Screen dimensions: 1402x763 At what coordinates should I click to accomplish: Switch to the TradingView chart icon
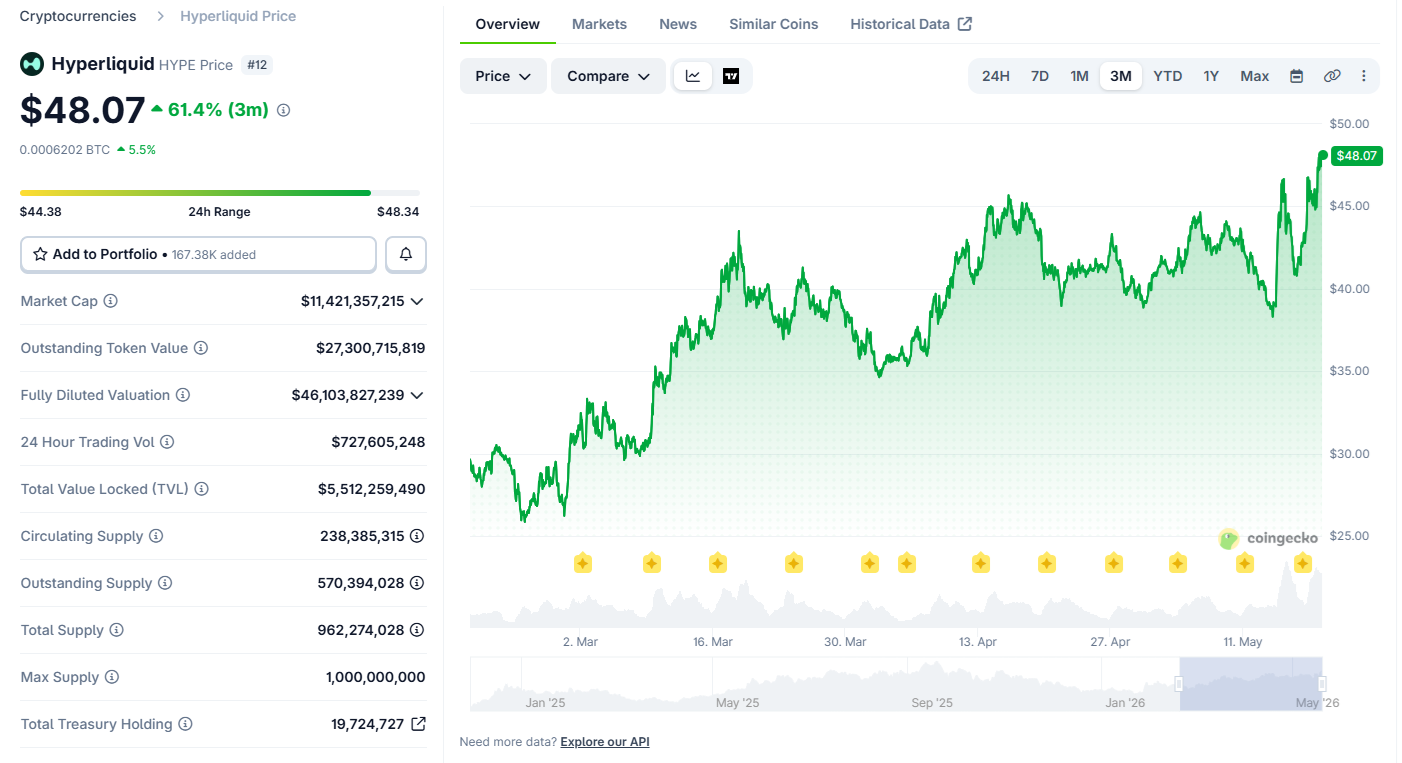tap(731, 76)
